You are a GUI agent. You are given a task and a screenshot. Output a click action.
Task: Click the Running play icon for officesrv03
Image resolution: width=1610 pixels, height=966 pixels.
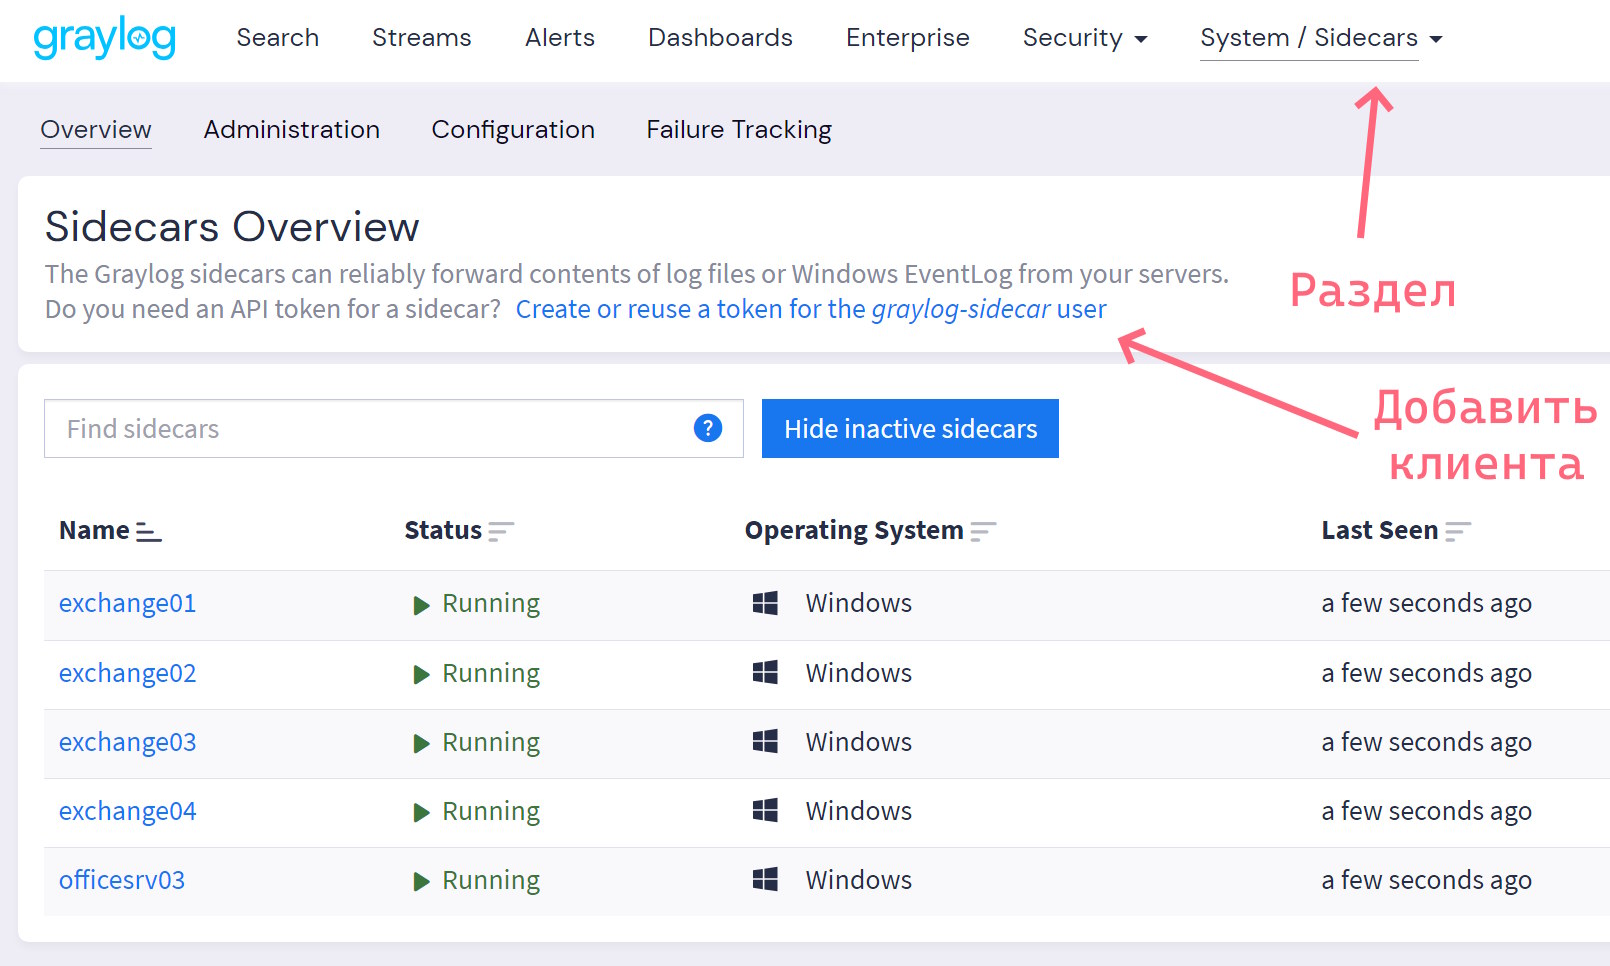[x=421, y=881]
